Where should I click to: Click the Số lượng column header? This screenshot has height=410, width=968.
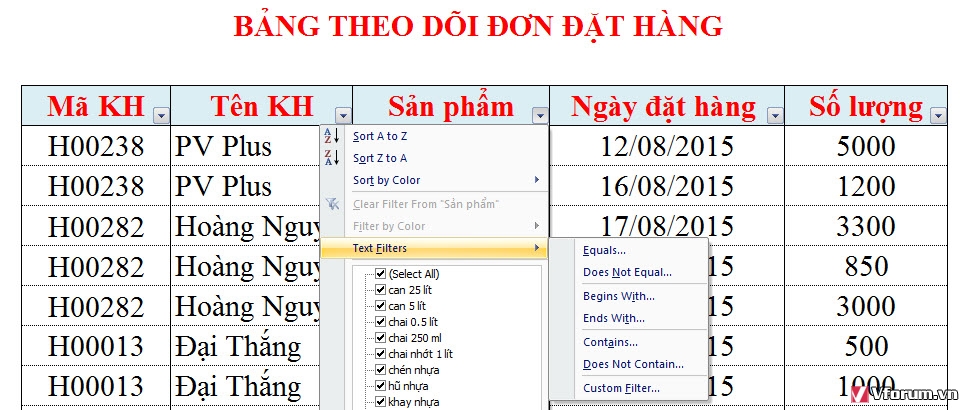click(866, 106)
